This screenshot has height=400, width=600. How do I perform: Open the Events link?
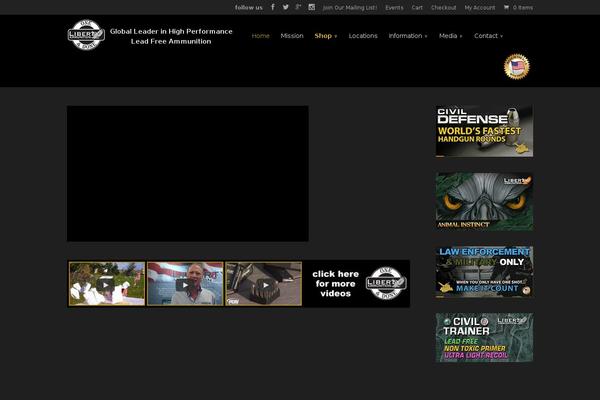(394, 7)
